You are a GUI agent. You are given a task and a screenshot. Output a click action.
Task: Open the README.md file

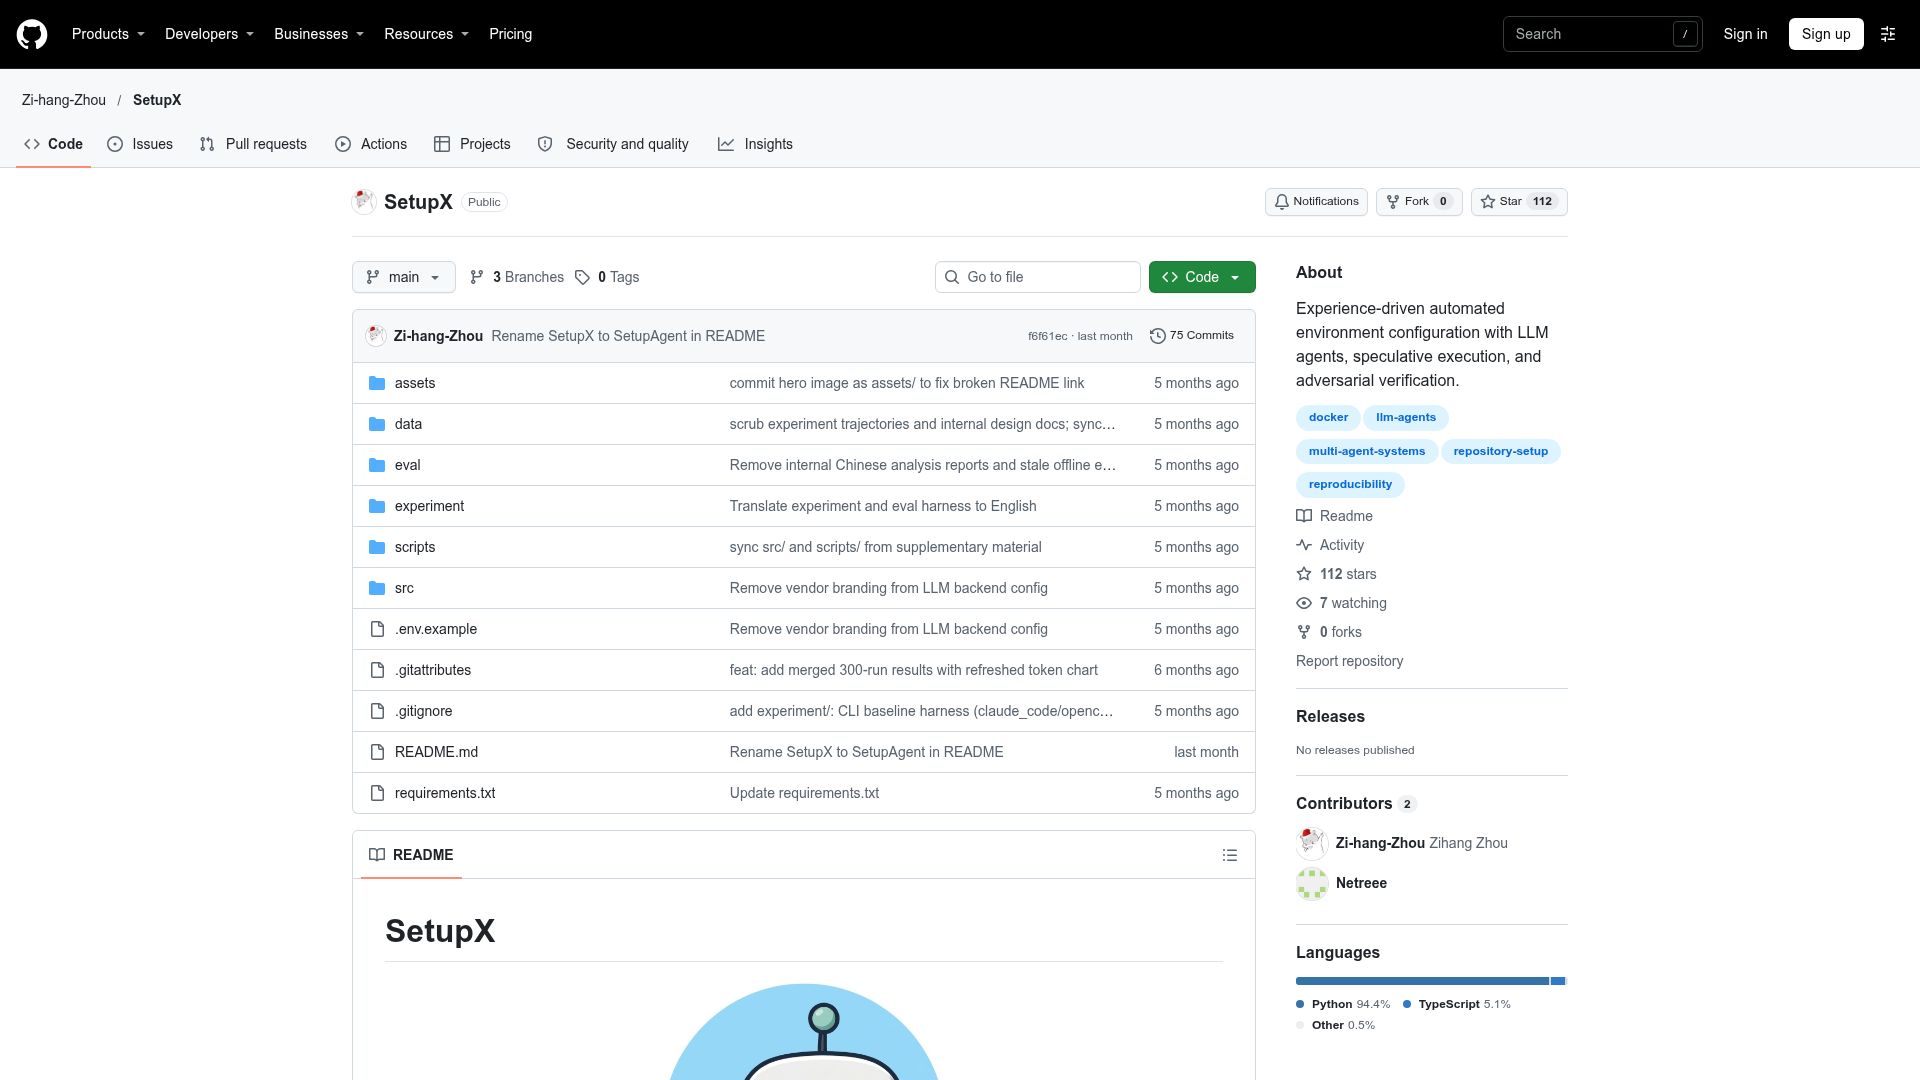point(436,752)
